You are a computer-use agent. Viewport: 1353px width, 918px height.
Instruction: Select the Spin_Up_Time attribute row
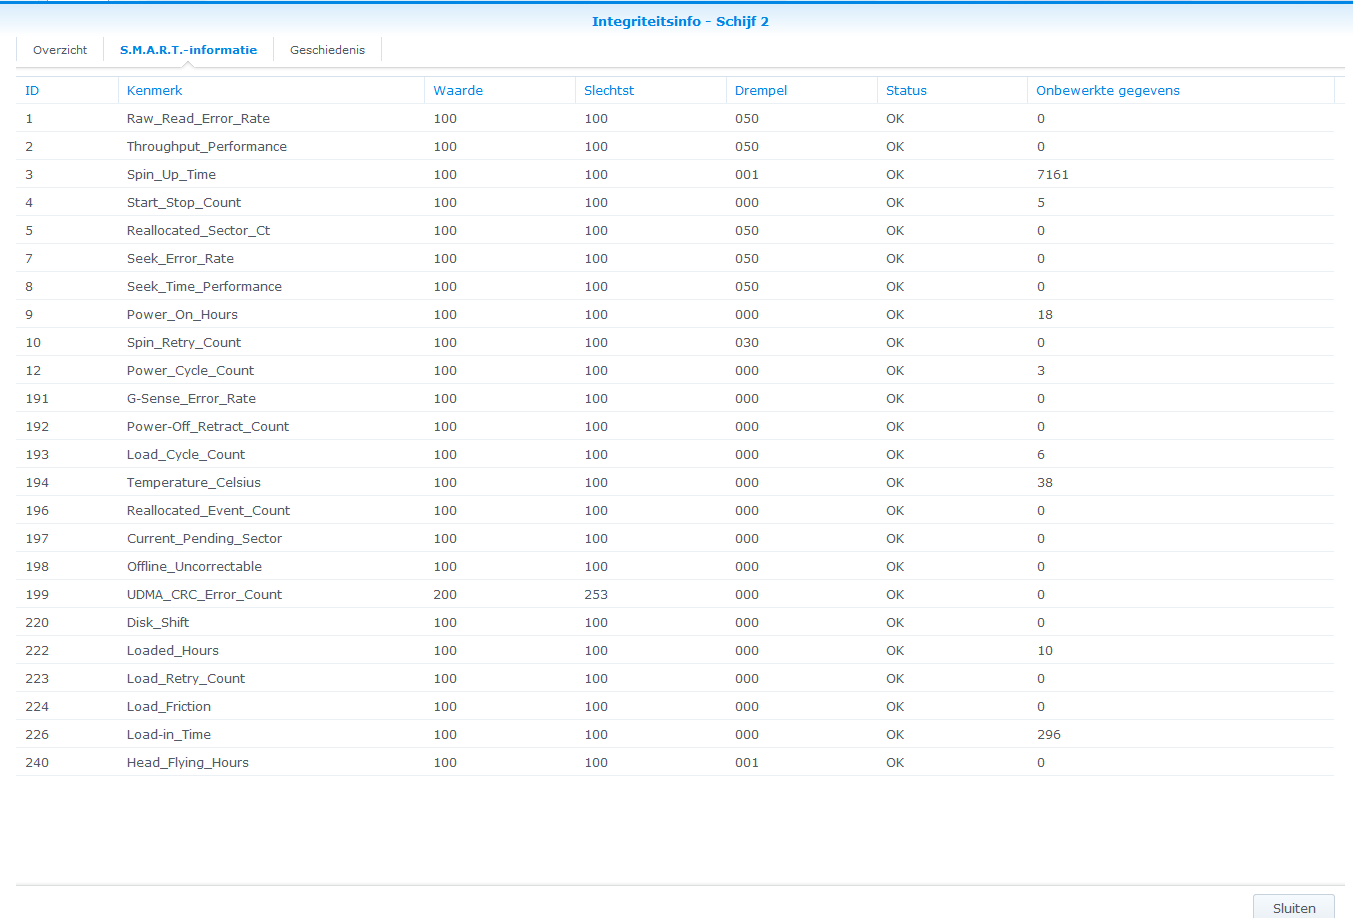pyautogui.click(x=171, y=175)
